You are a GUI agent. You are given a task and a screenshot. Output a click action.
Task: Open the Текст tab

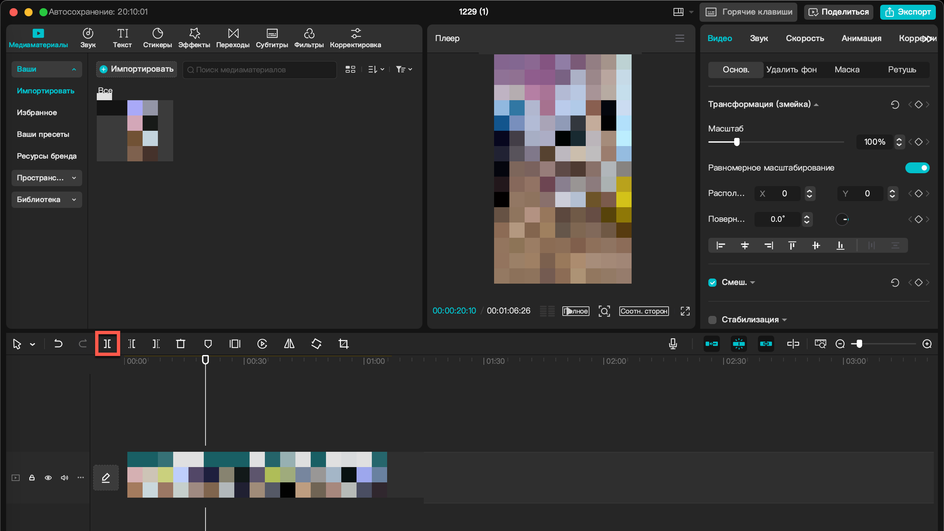122,38
